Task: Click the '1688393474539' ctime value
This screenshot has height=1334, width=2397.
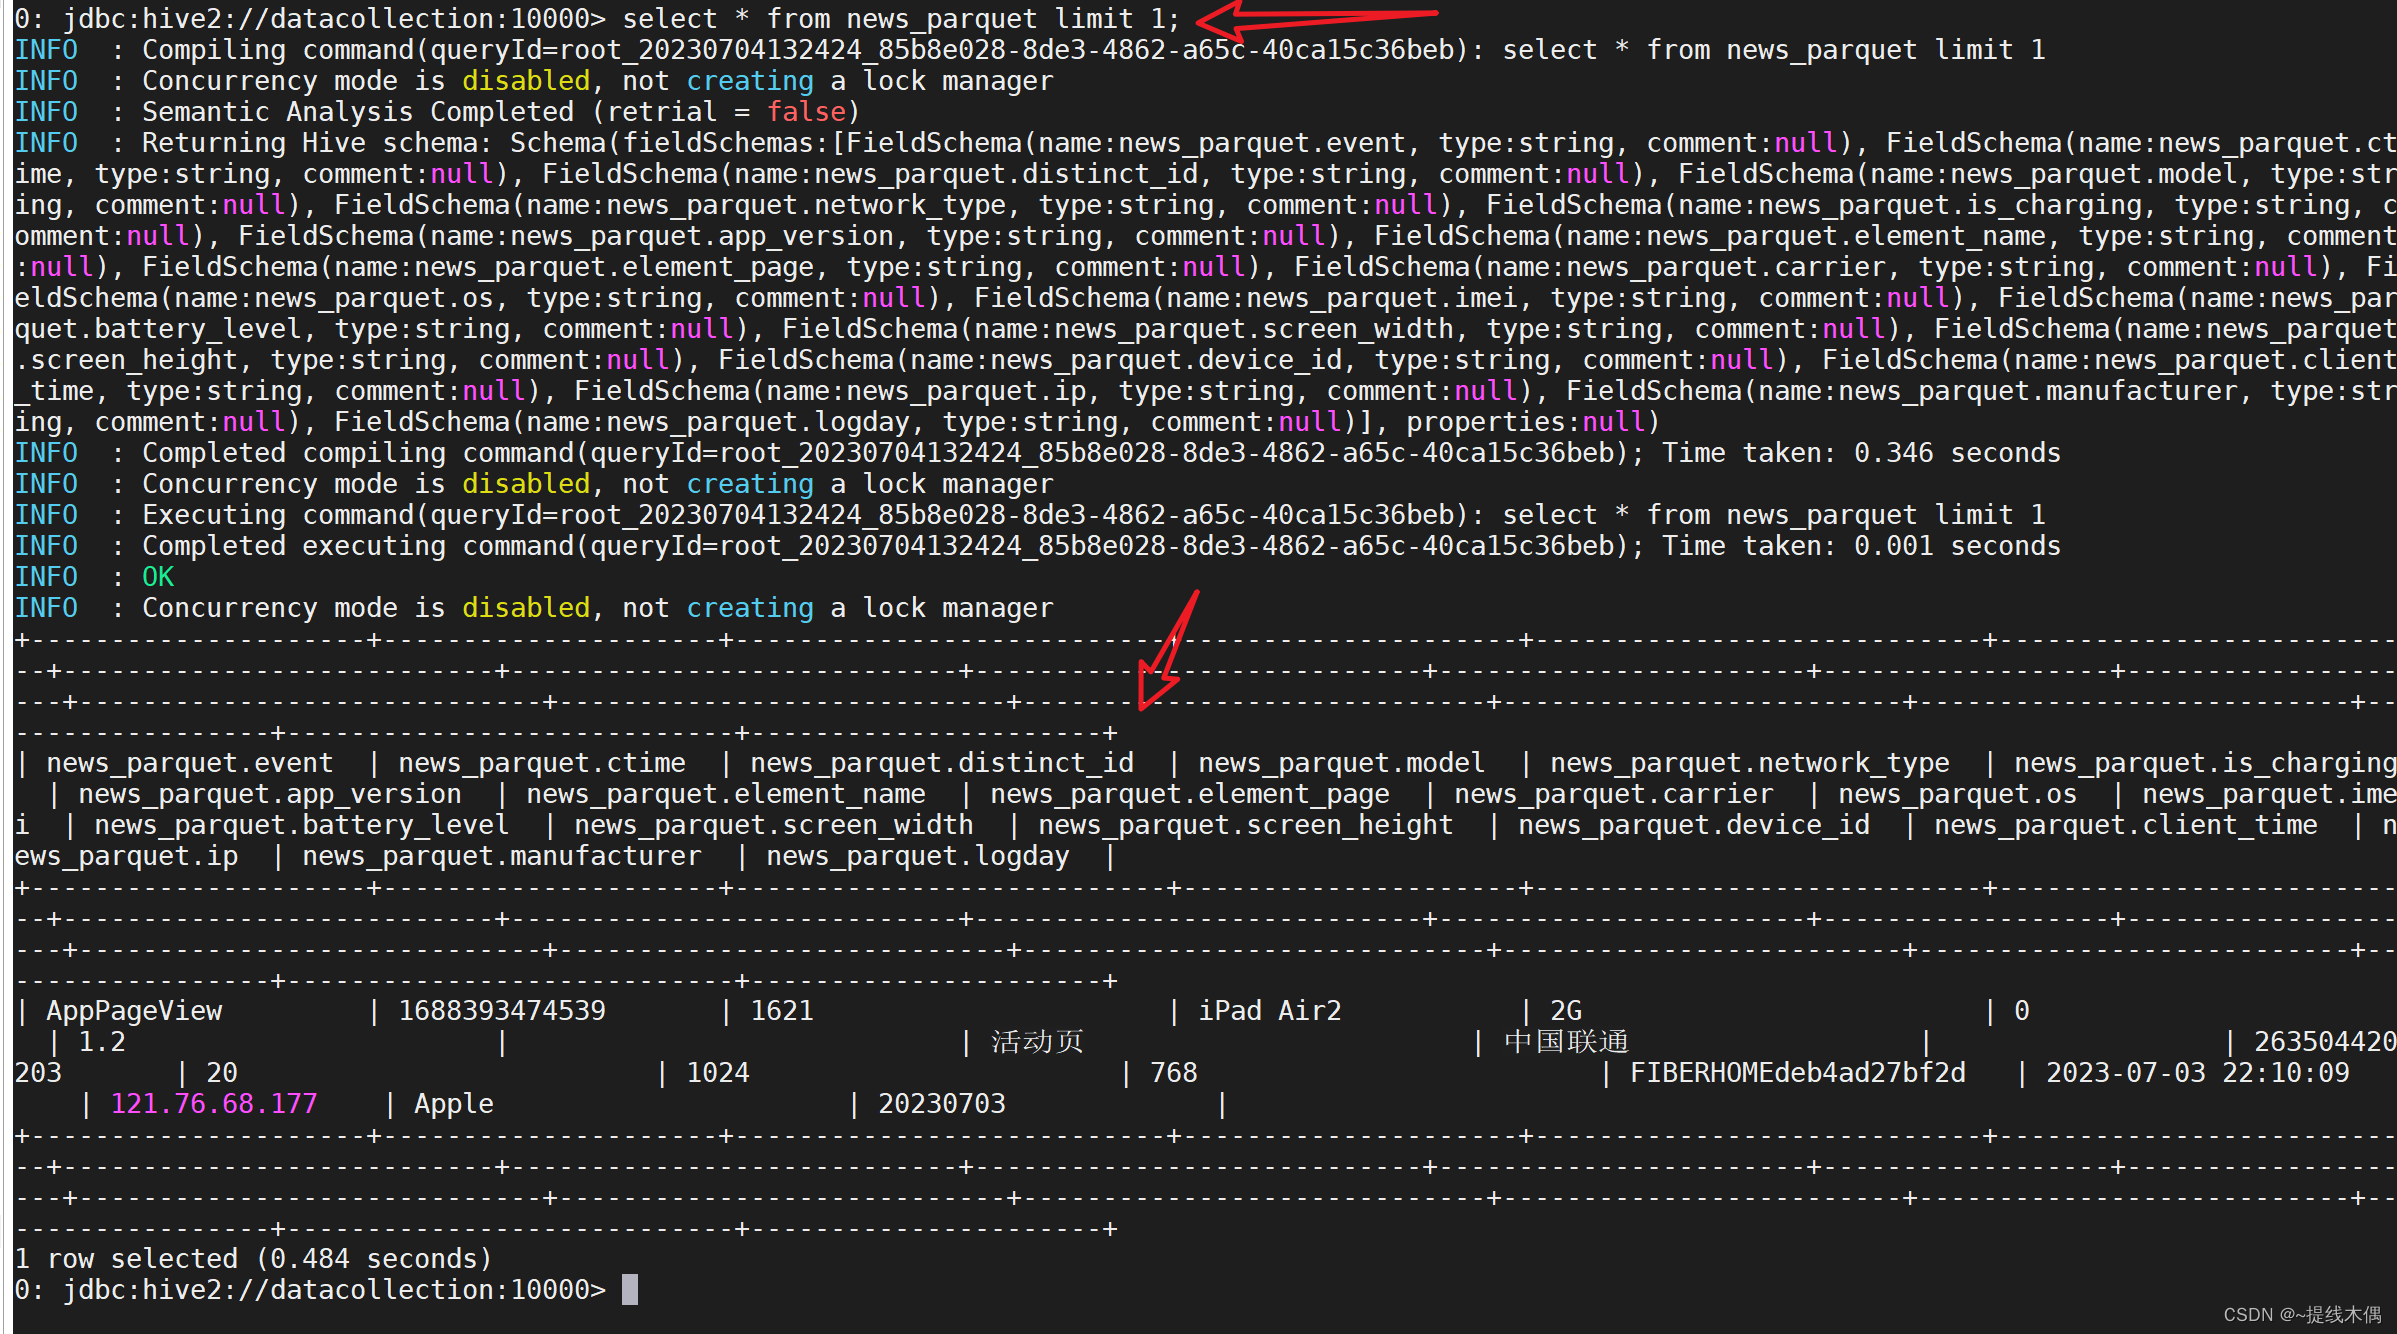Action: coord(501,1011)
